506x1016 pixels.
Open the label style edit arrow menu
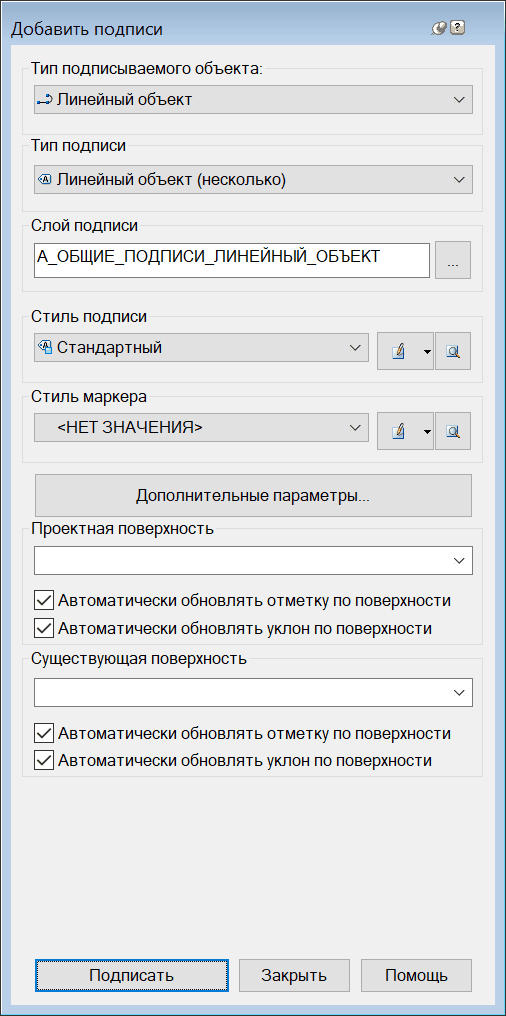click(427, 352)
